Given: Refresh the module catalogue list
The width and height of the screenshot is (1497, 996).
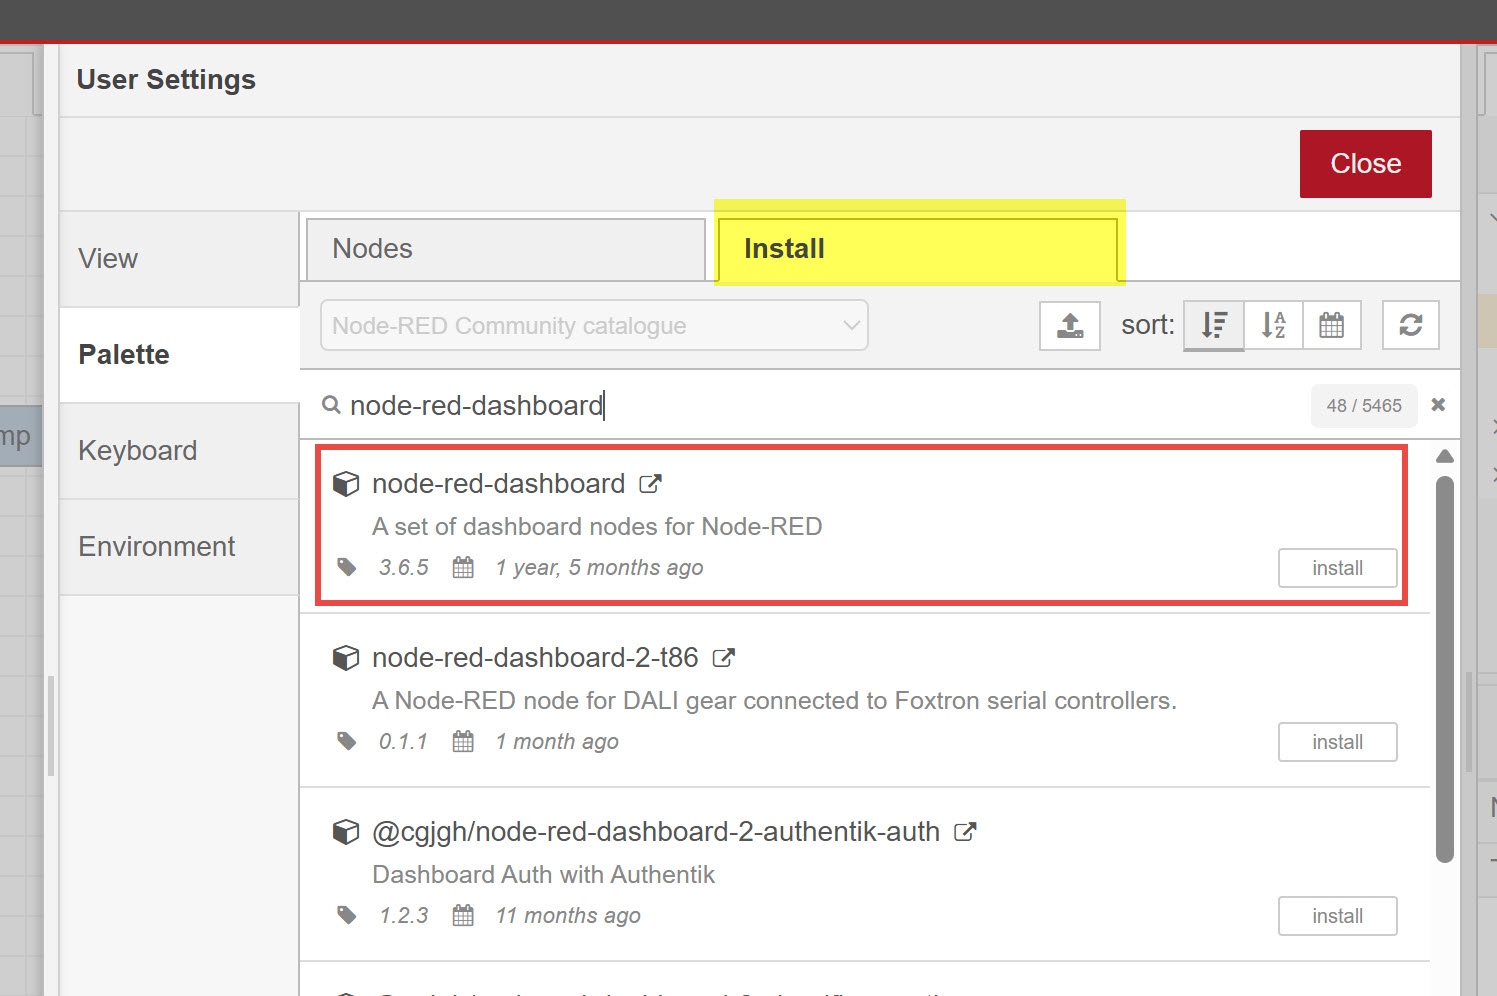Looking at the screenshot, I should (x=1410, y=325).
